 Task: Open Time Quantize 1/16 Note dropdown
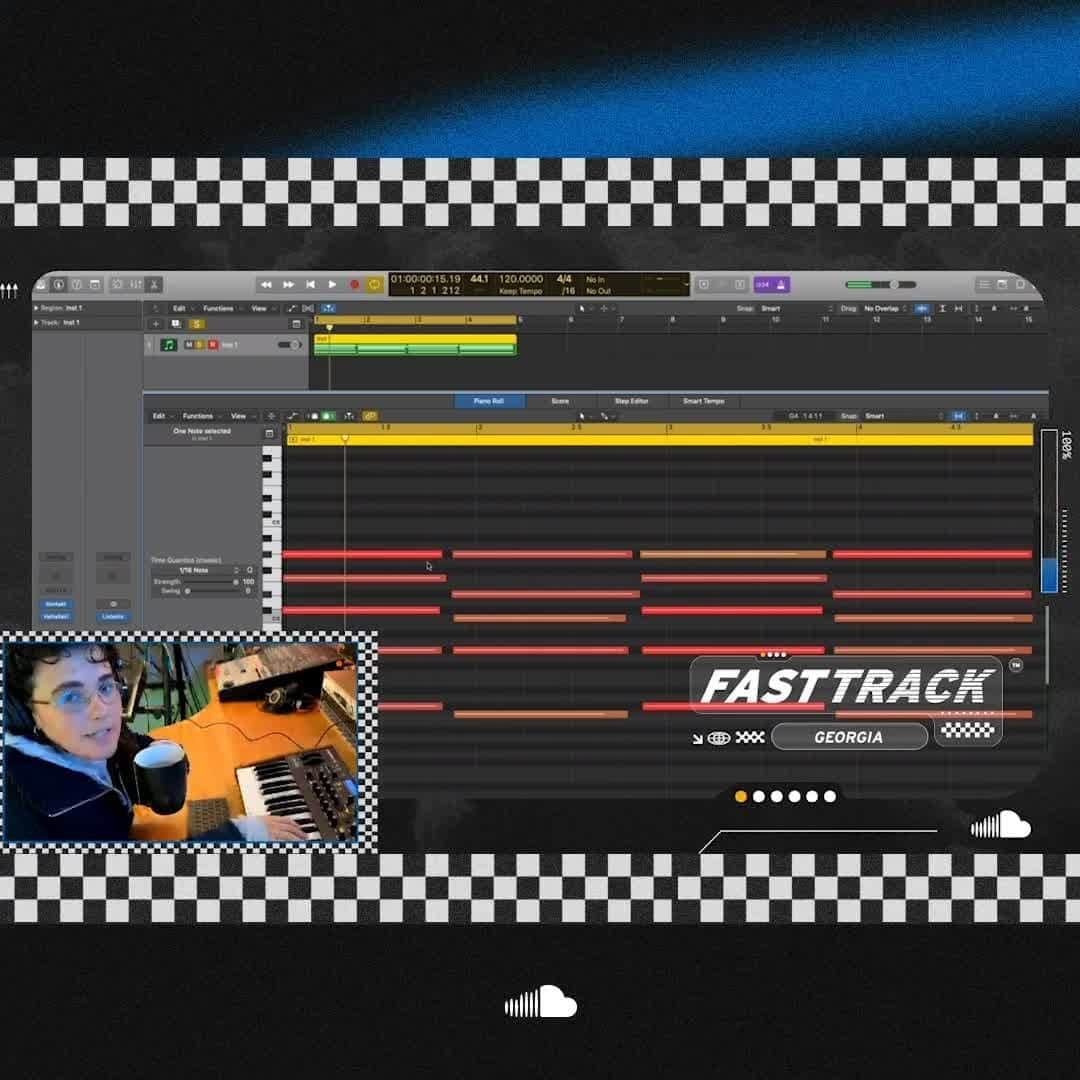196,570
